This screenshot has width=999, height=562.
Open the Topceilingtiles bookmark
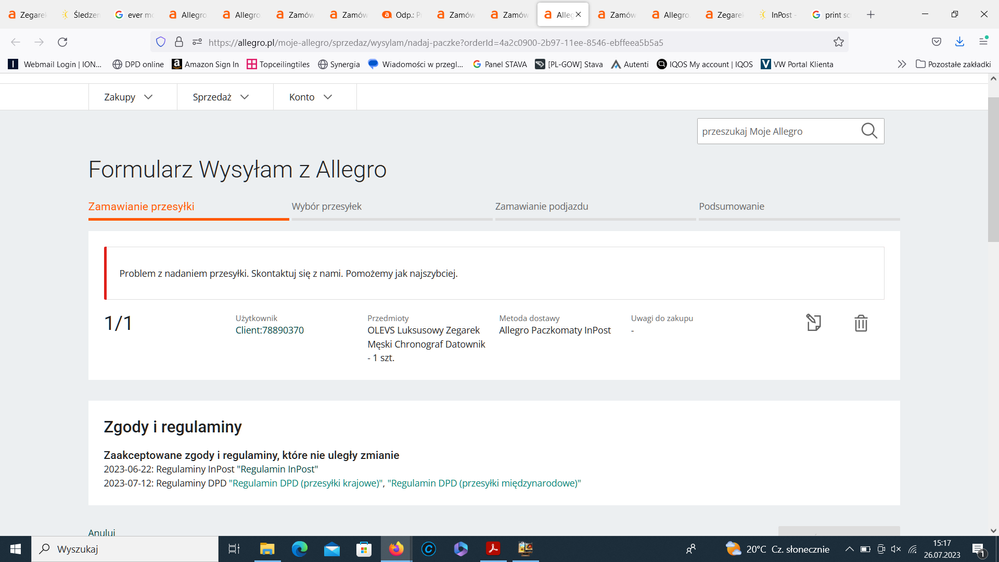coord(278,64)
